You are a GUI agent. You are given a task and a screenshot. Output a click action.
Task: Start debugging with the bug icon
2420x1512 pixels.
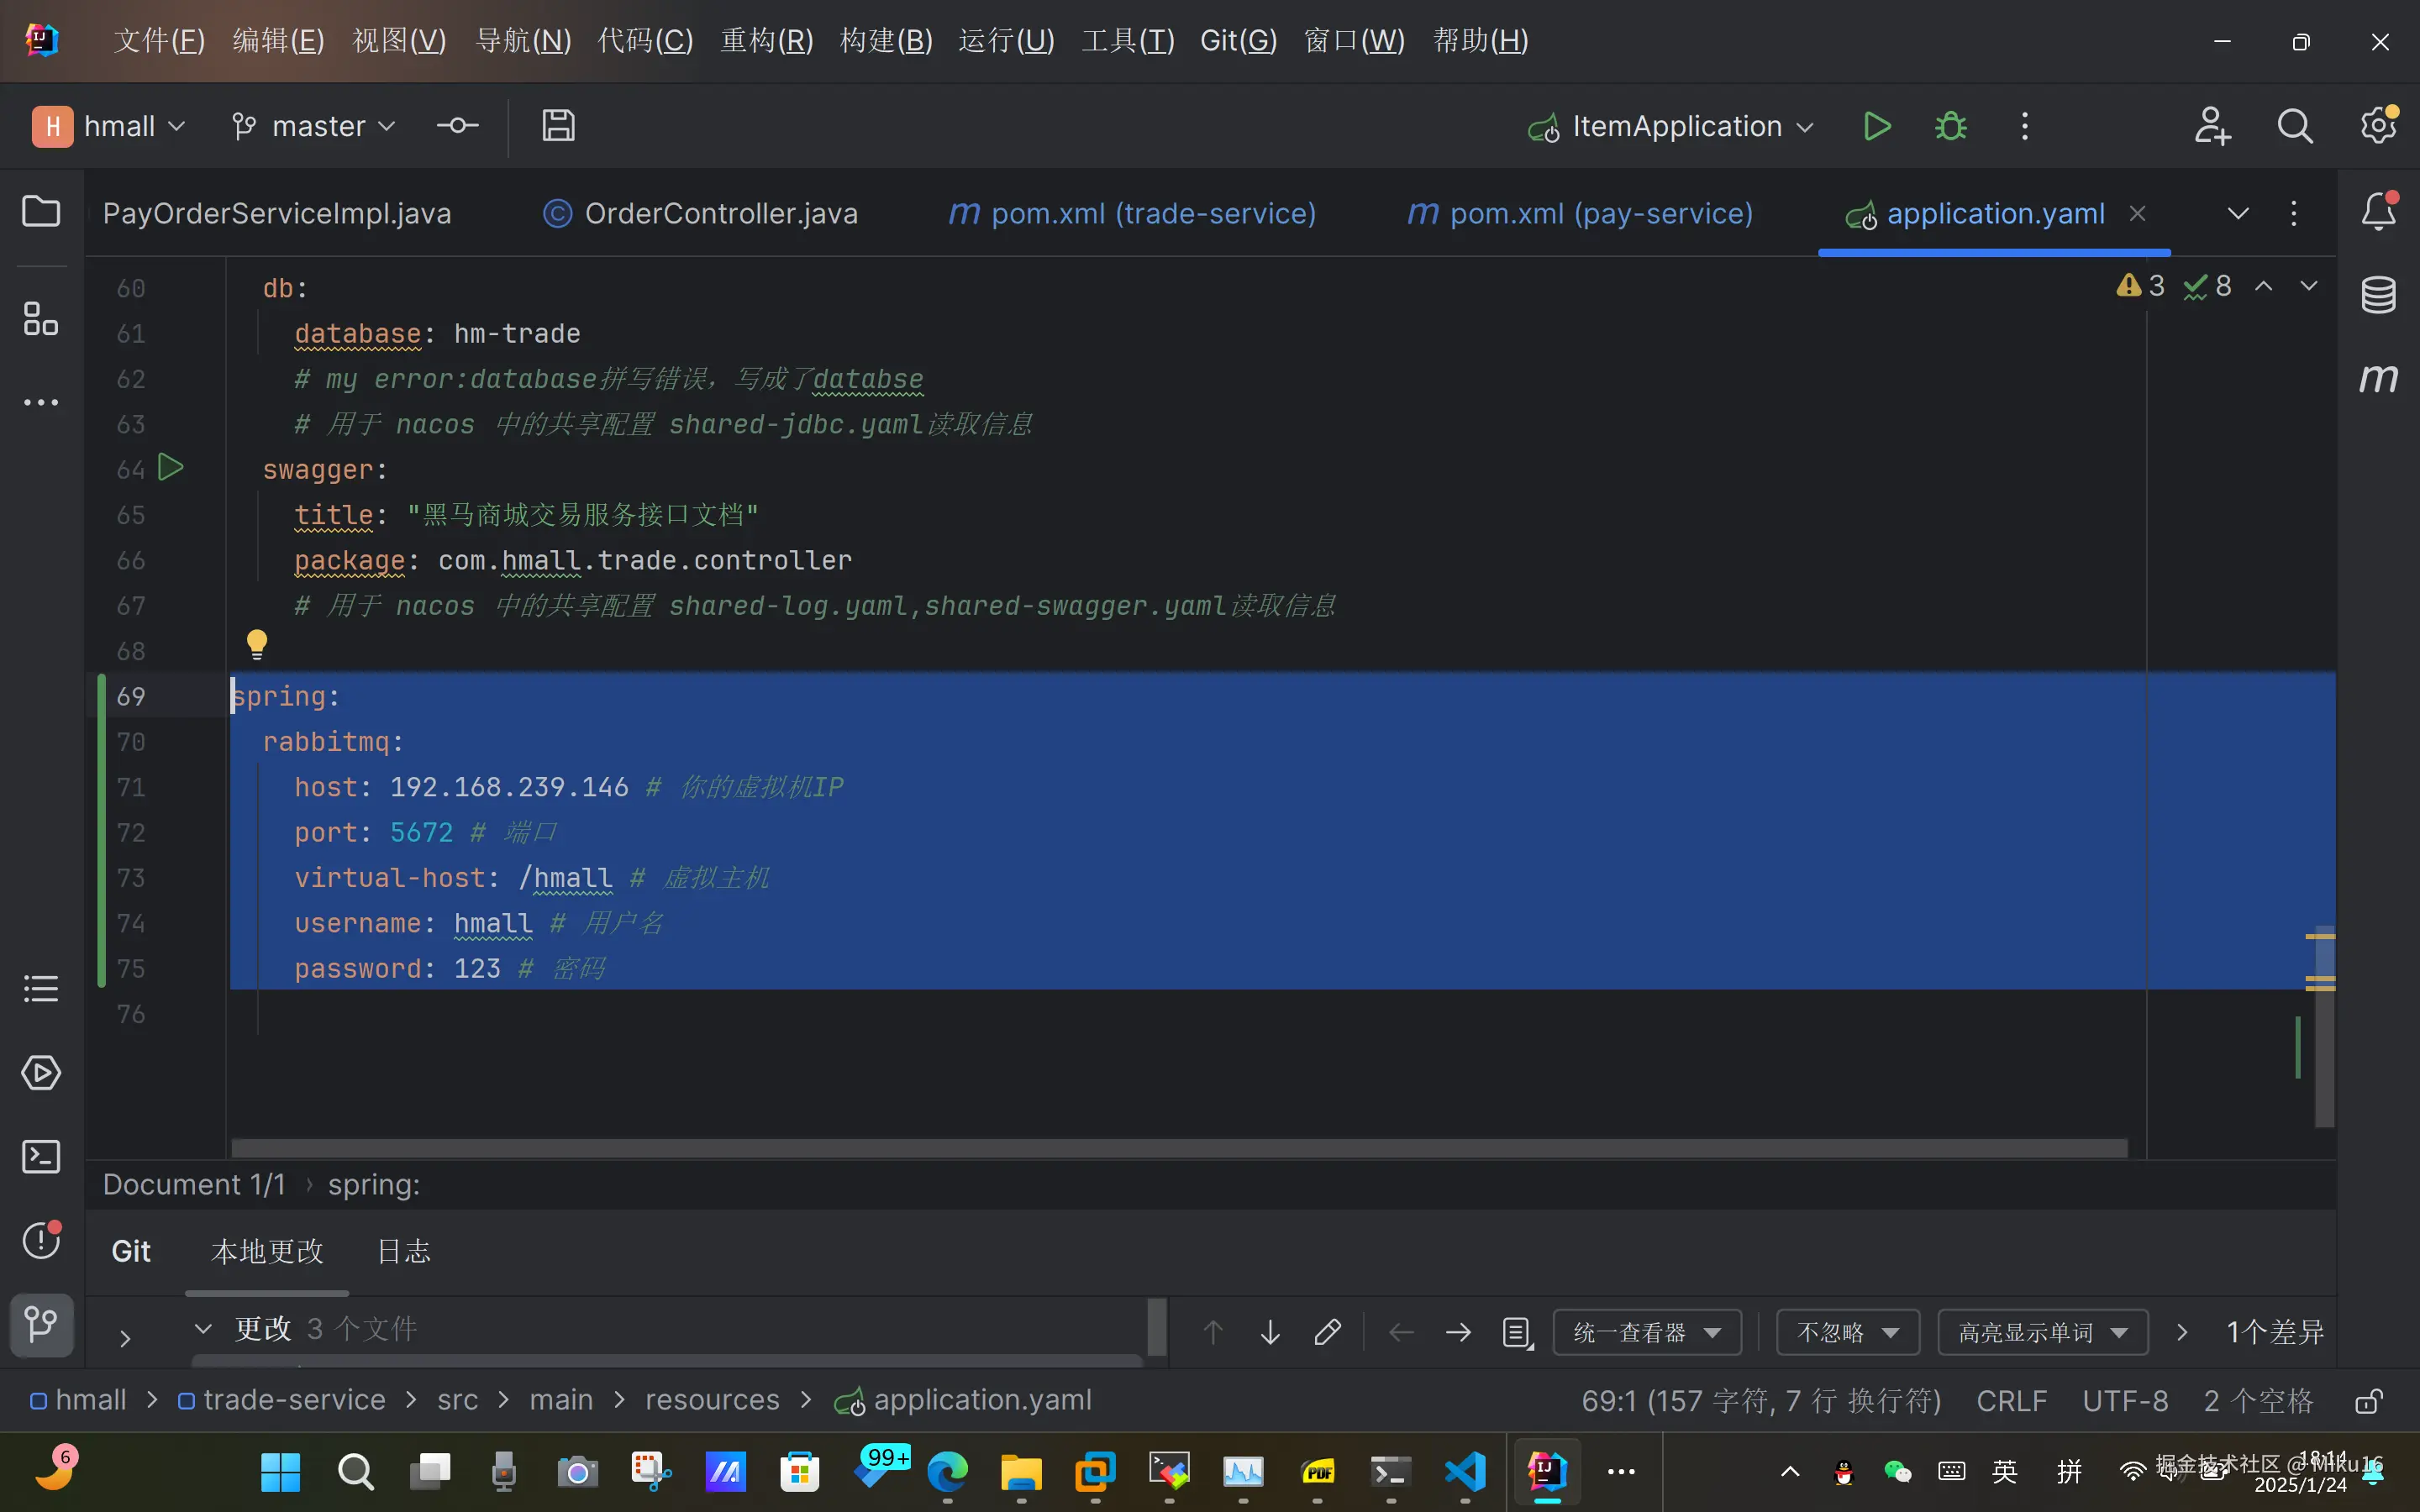(1950, 126)
